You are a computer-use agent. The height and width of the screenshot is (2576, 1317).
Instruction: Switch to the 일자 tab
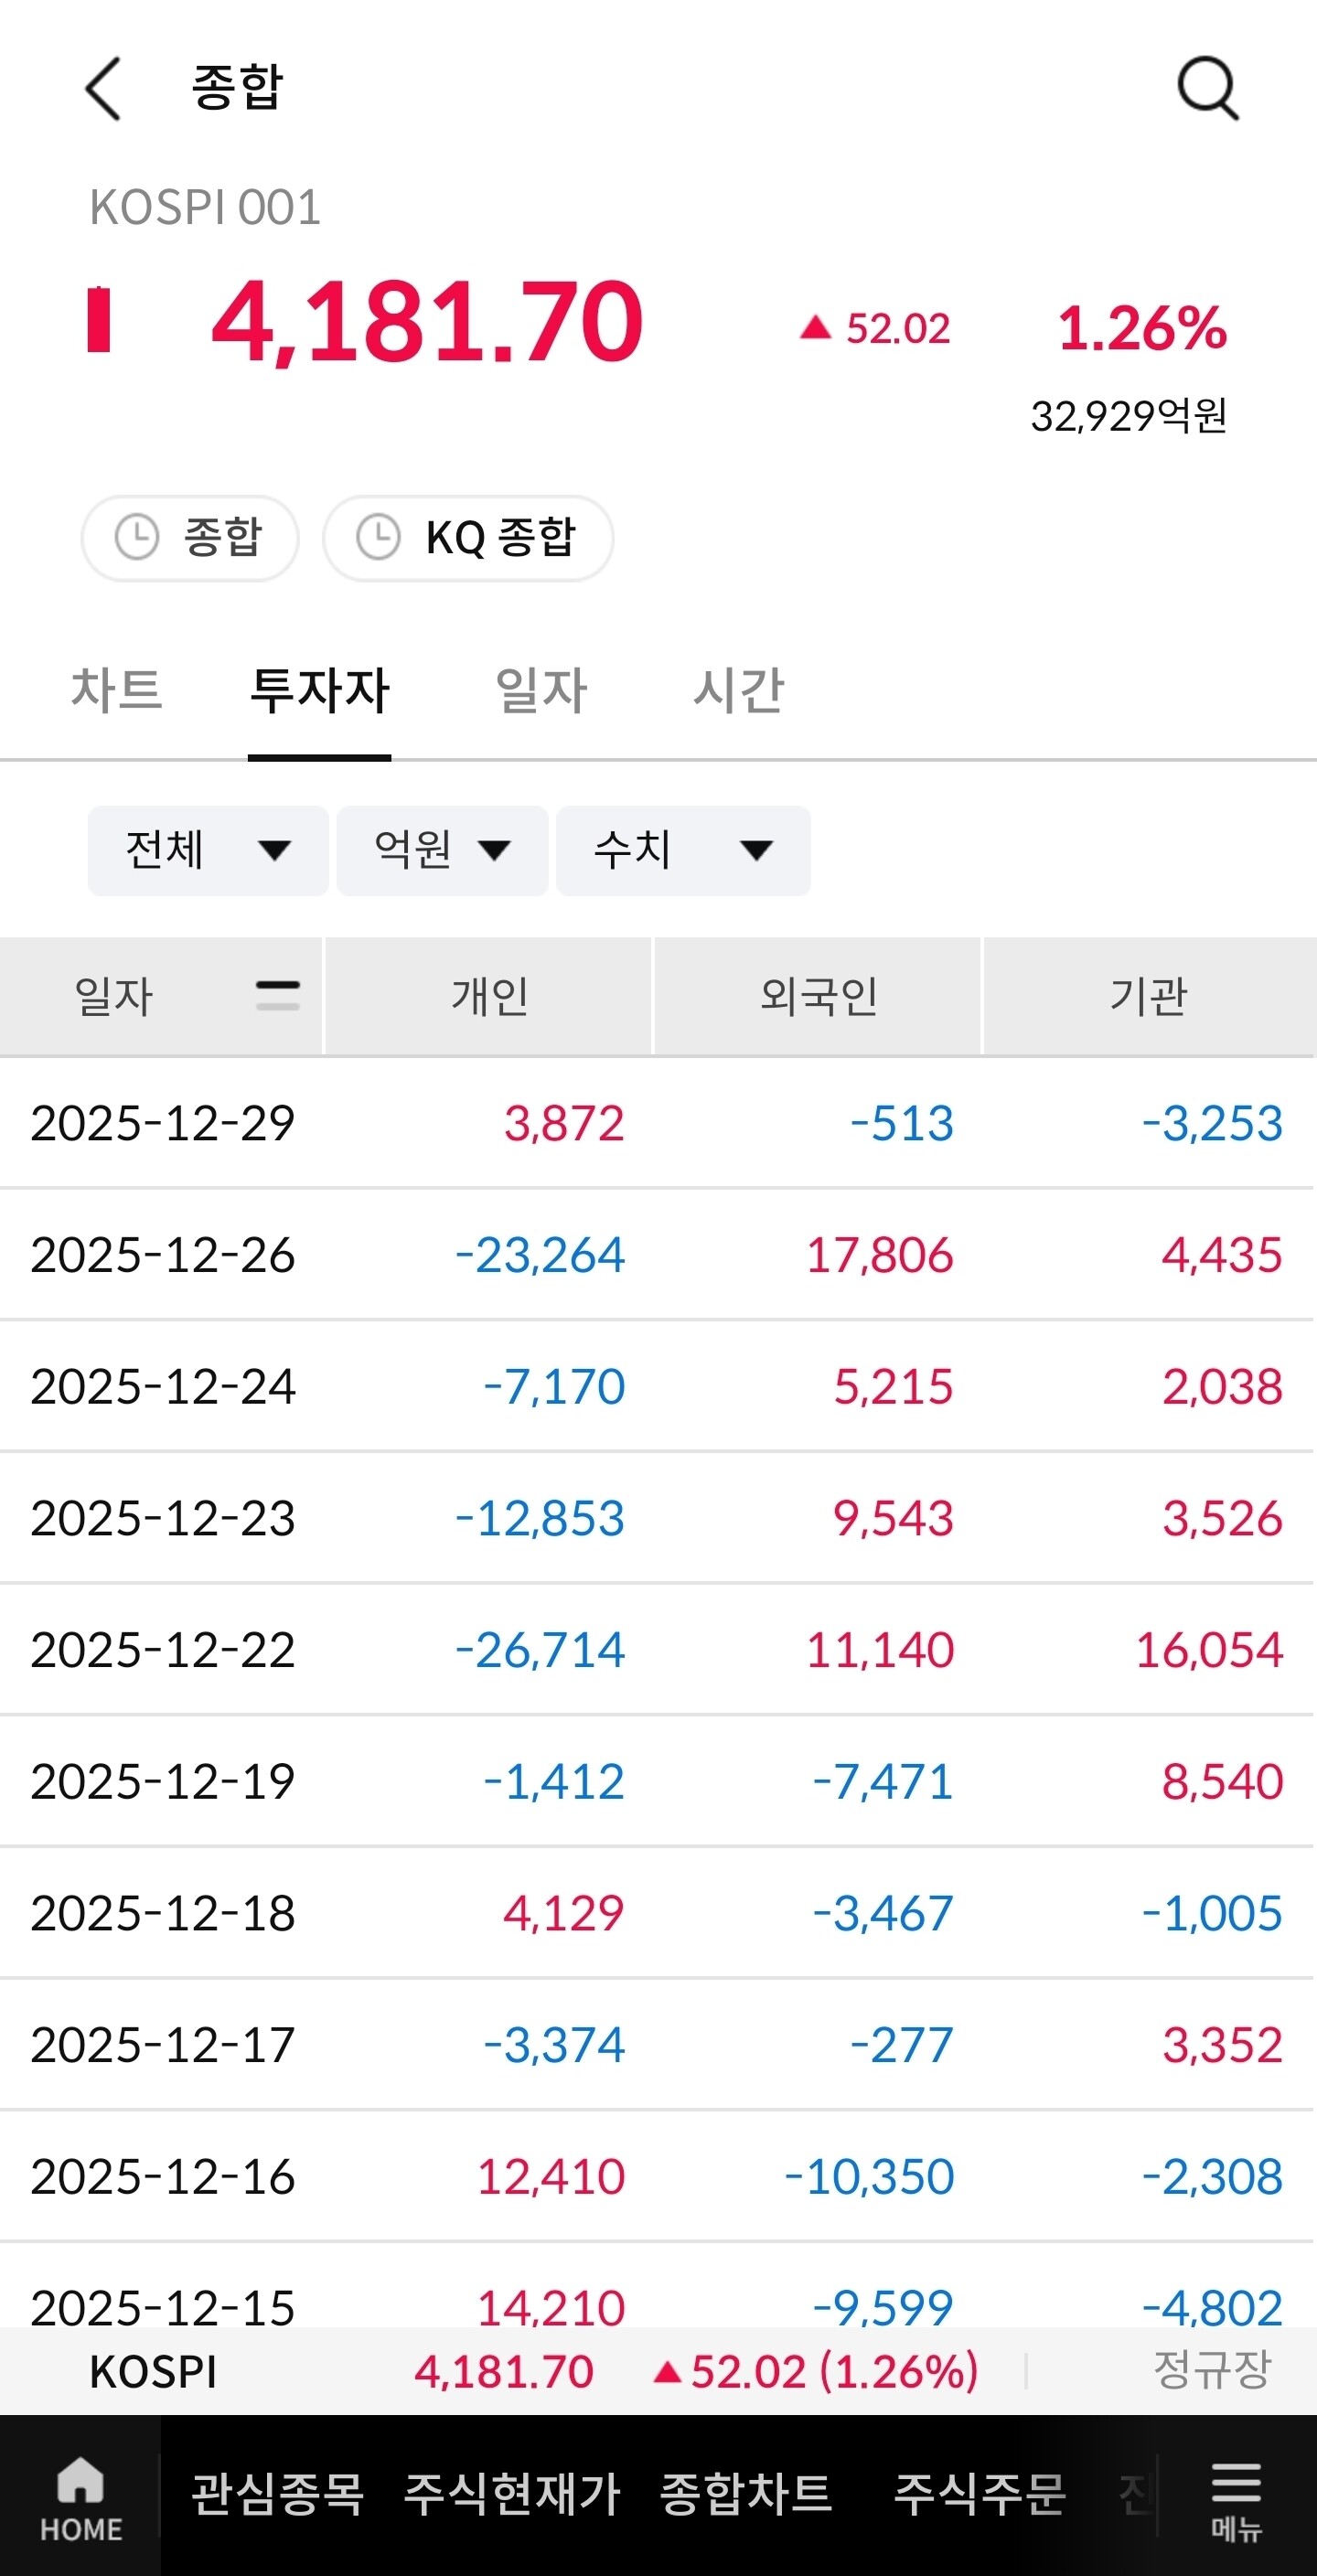pos(542,690)
